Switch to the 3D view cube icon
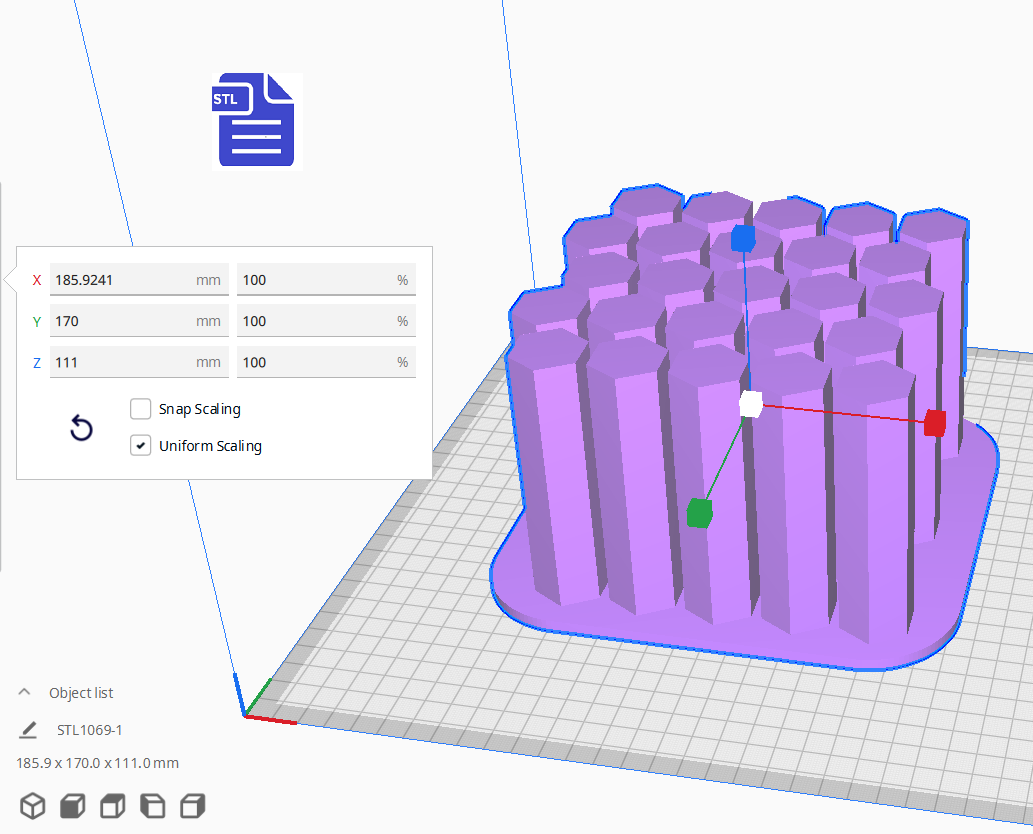1033x834 pixels. pos(33,805)
